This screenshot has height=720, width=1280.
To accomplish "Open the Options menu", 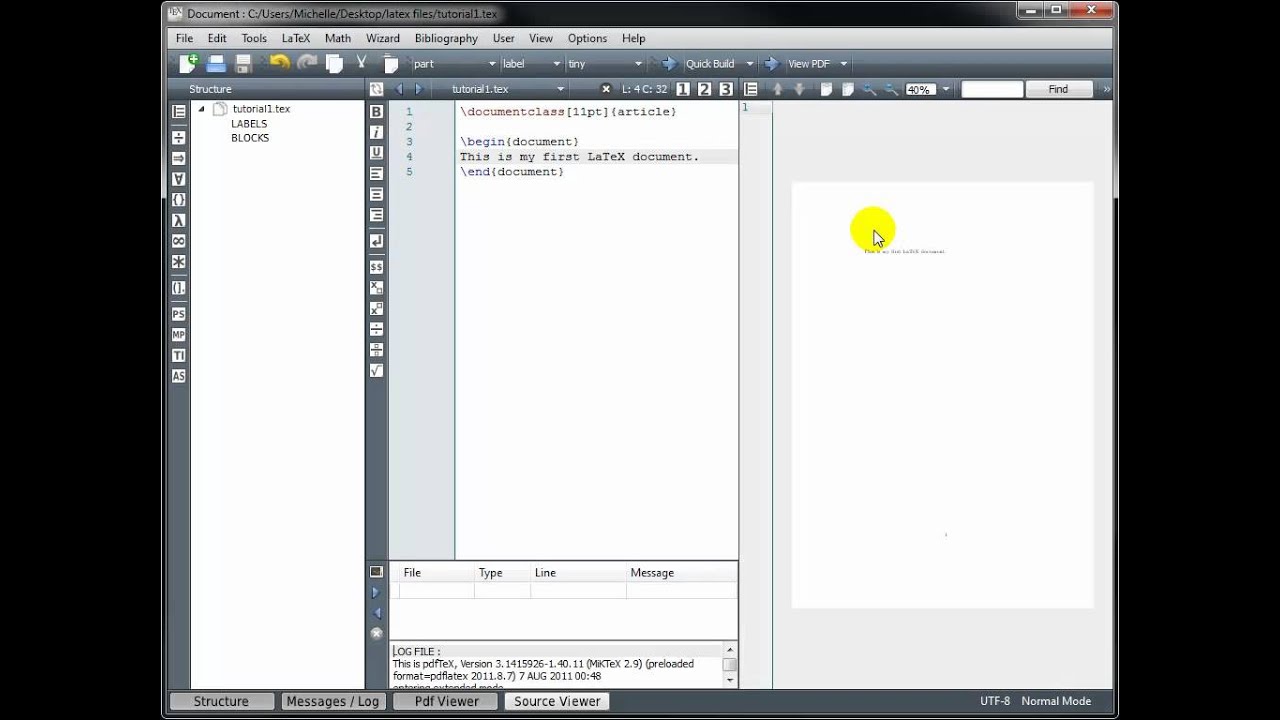I will 587,38.
